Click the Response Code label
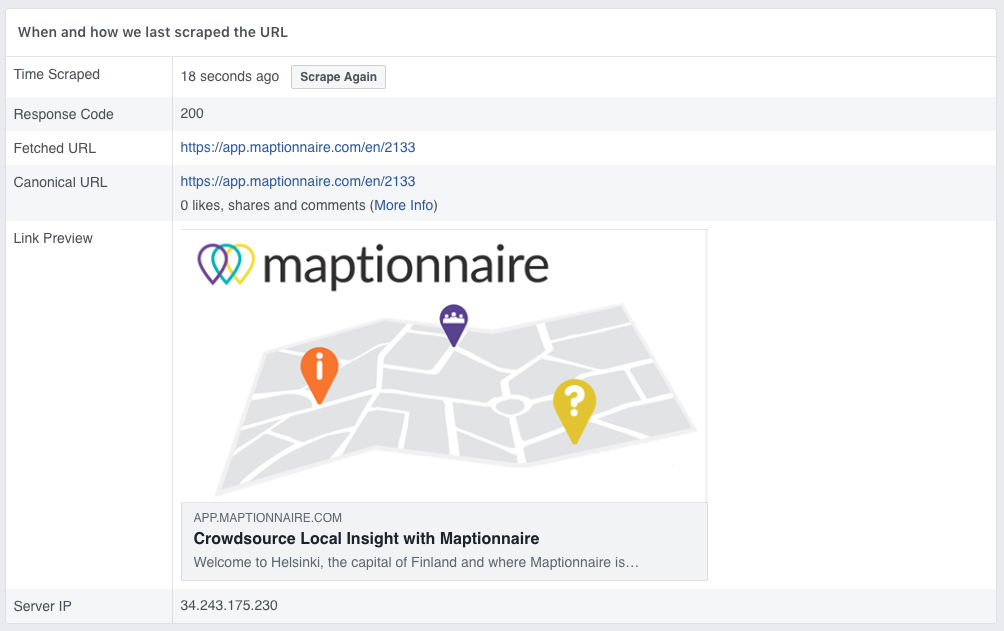This screenshot has width=1004, height=631. click(63, 114)
